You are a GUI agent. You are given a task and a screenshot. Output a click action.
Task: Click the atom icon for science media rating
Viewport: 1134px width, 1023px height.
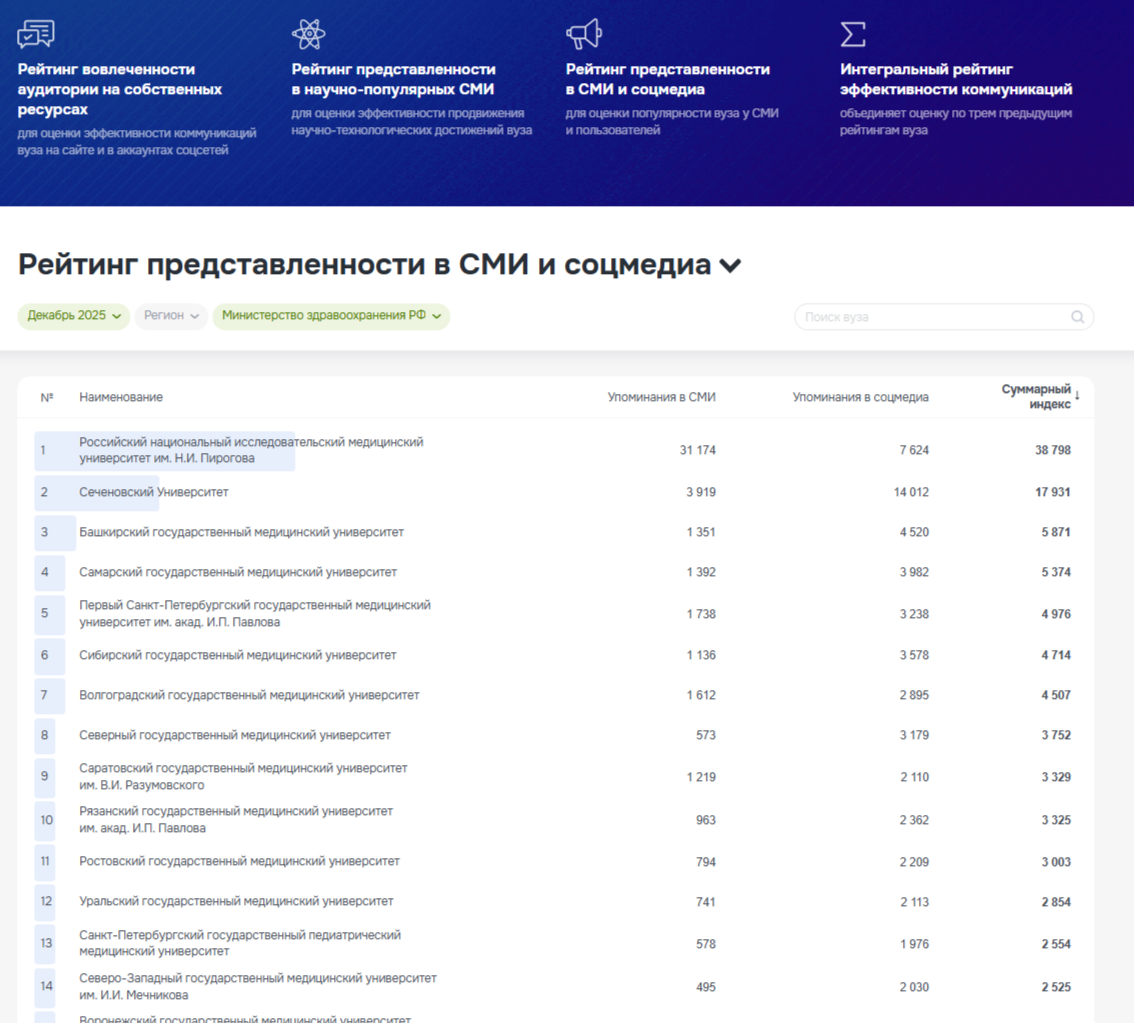pyautogui.click(x=308, y=34)
